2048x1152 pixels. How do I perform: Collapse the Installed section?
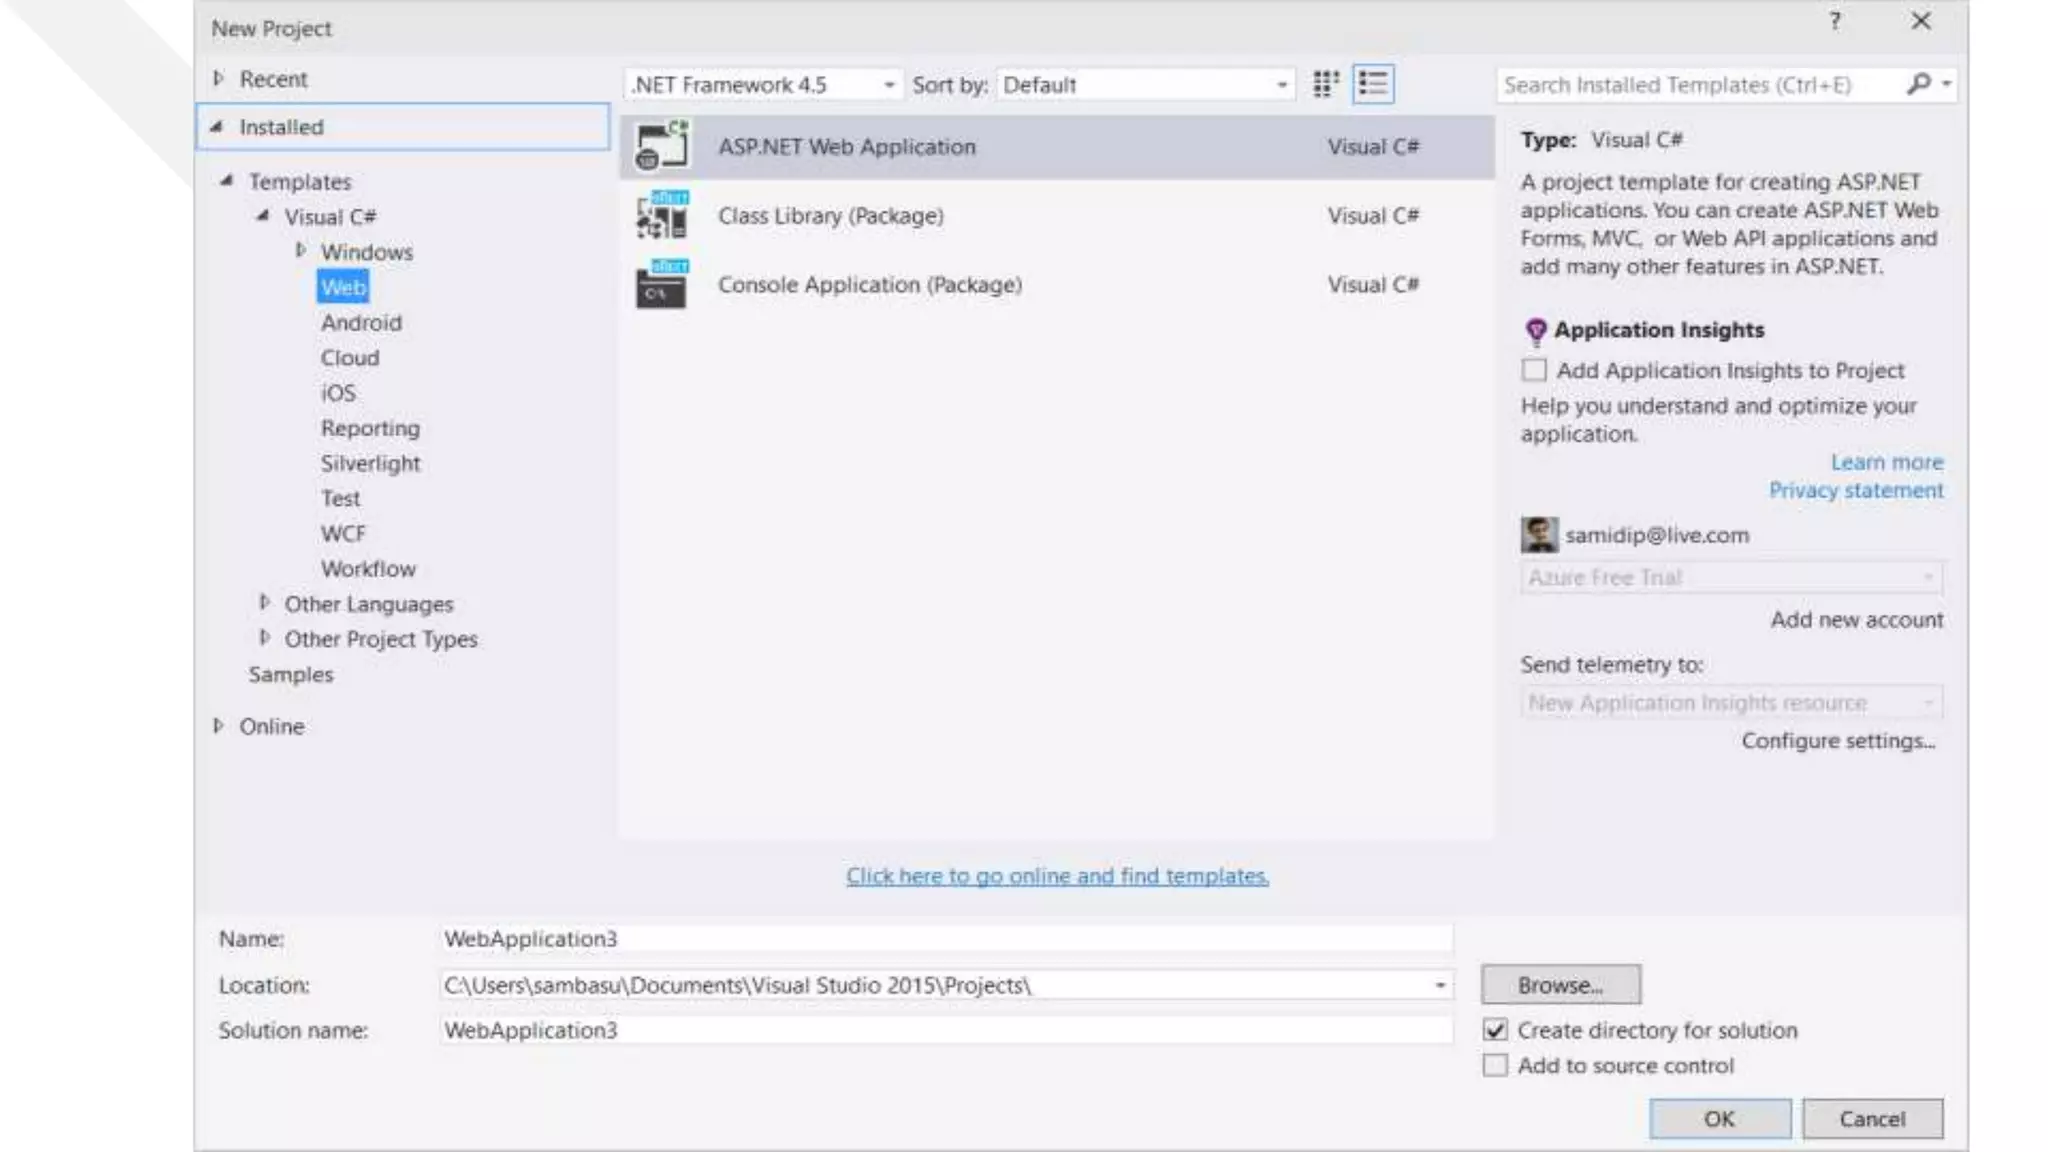point(216,126)
